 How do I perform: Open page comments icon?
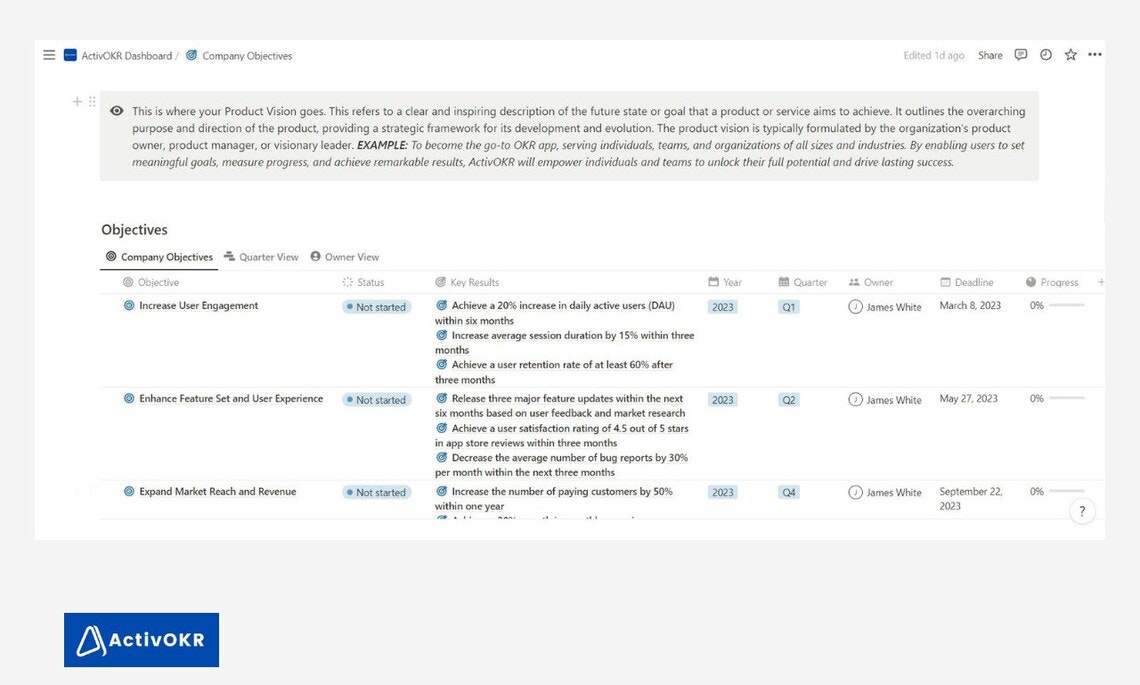point(1021,55)
